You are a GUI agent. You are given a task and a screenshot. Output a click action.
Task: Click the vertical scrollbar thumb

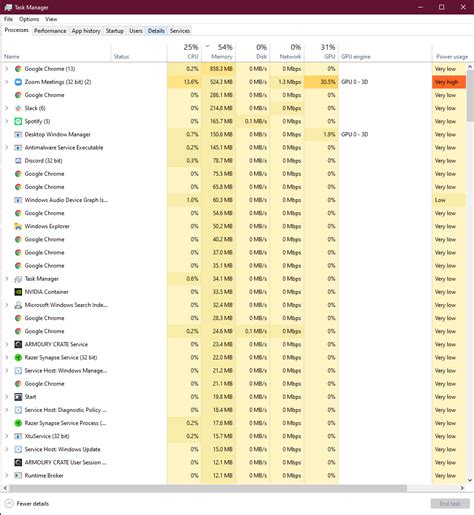tap(470, 96)
